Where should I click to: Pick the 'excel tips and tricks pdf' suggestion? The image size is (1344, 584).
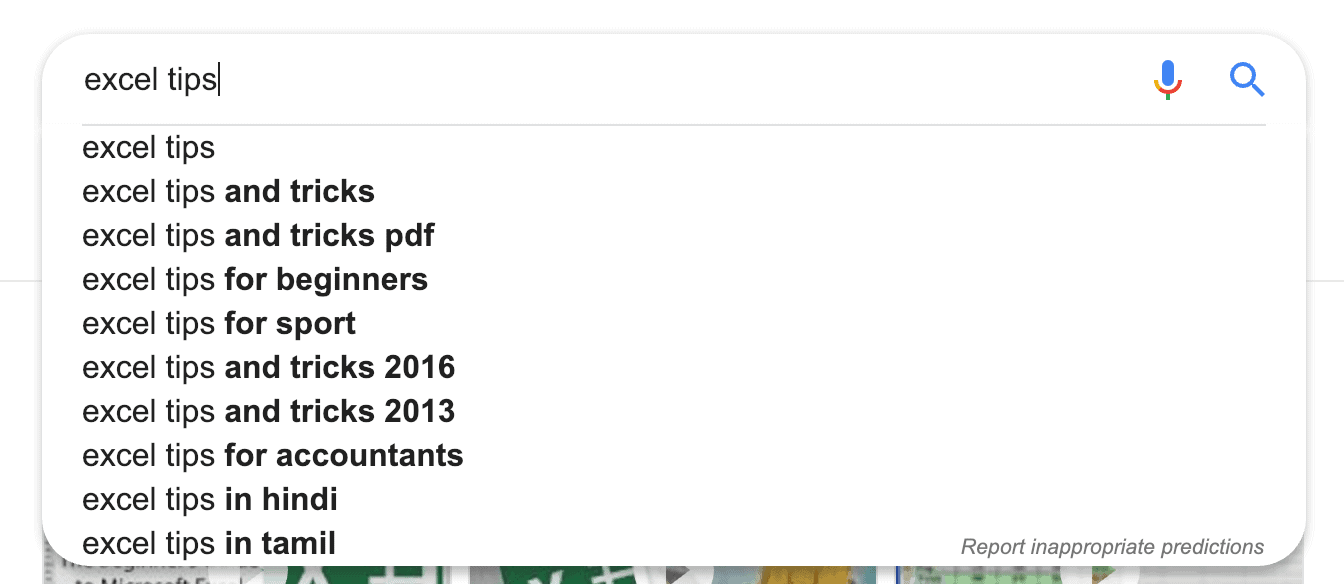coord(258,236)
